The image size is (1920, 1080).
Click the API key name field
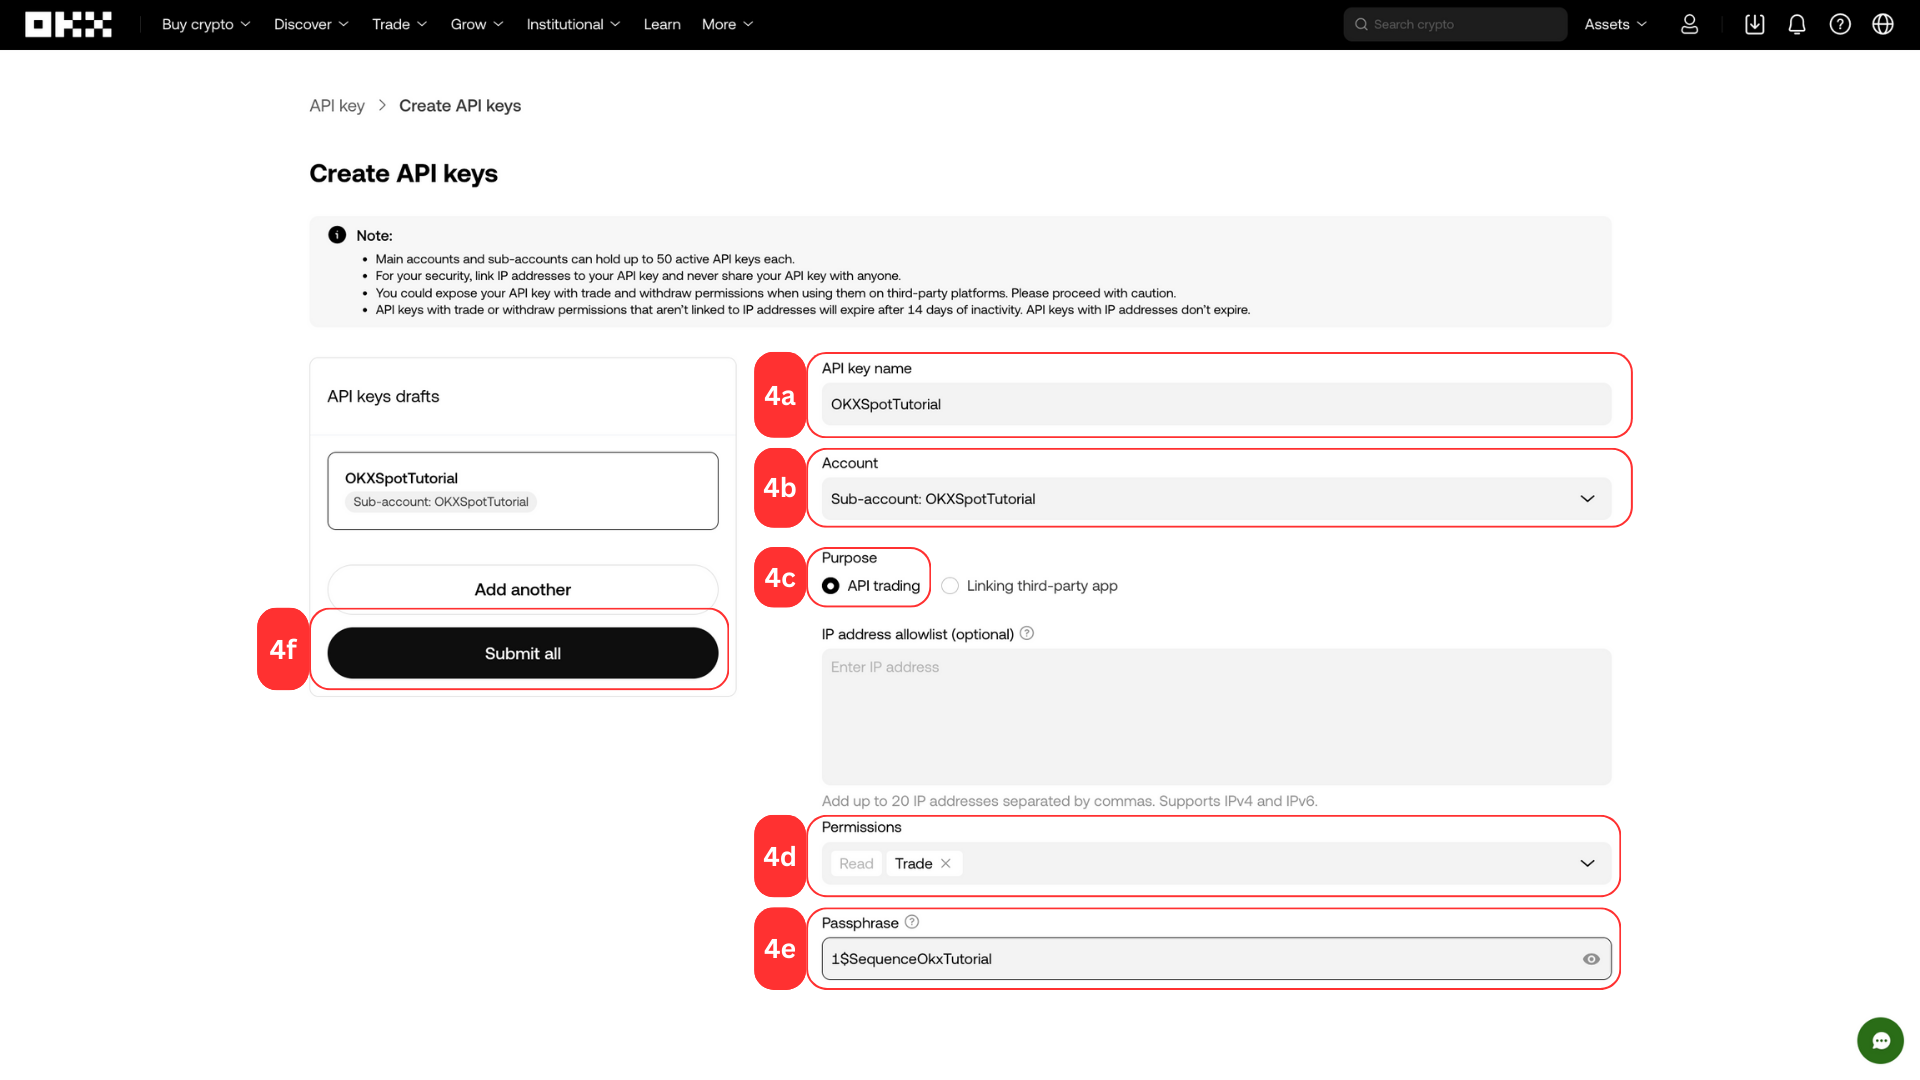(1217, 404)
